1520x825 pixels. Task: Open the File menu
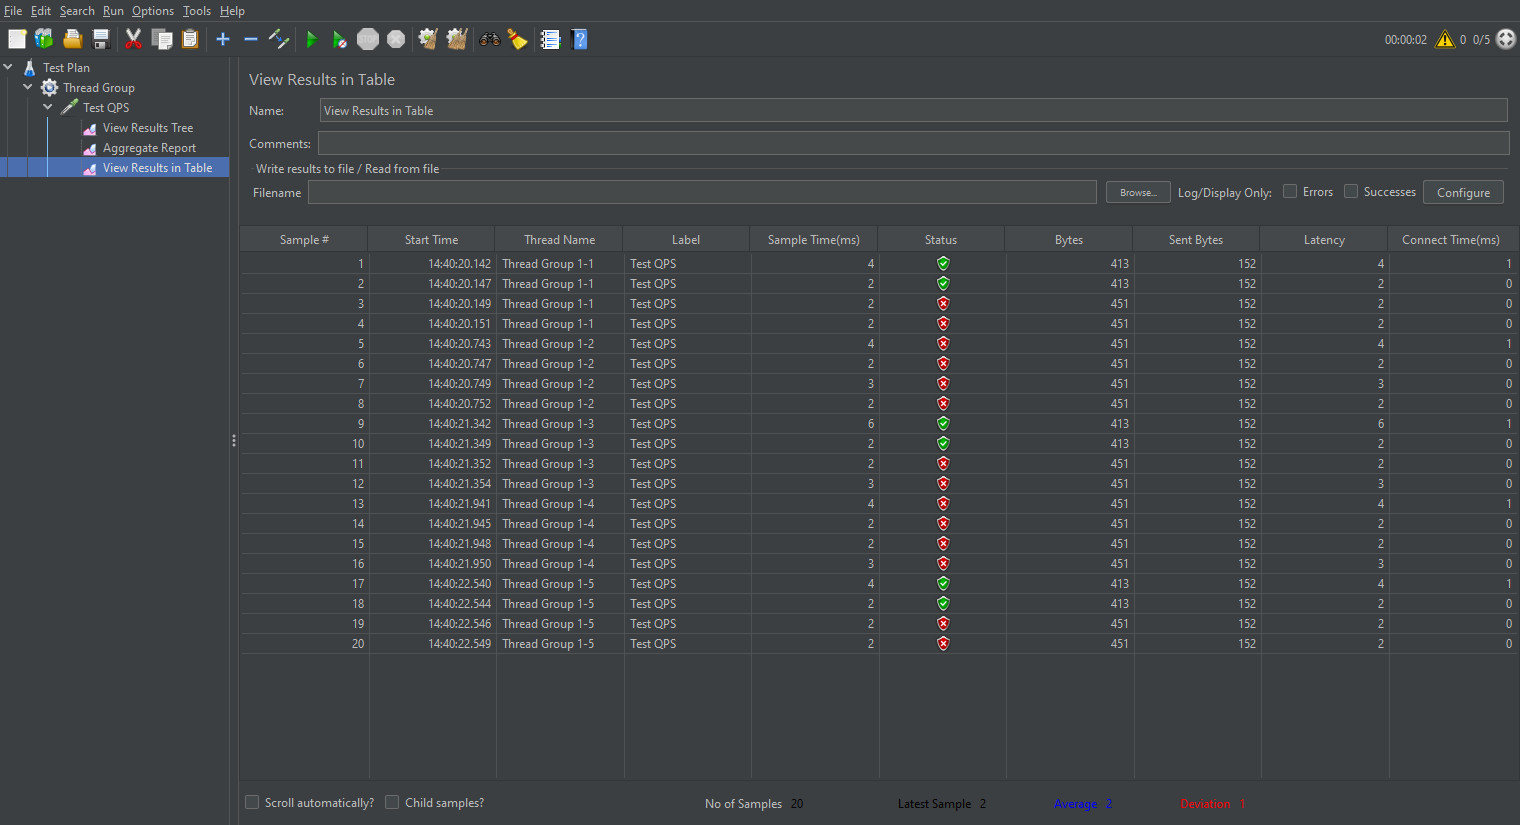pos(13,11)
